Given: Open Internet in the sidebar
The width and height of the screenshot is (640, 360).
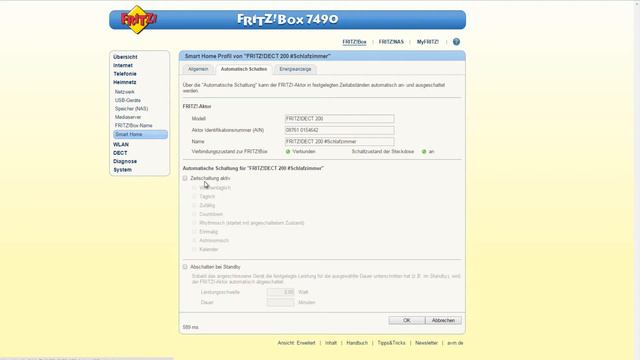Looking at the screenshot, I should [123, 65].
